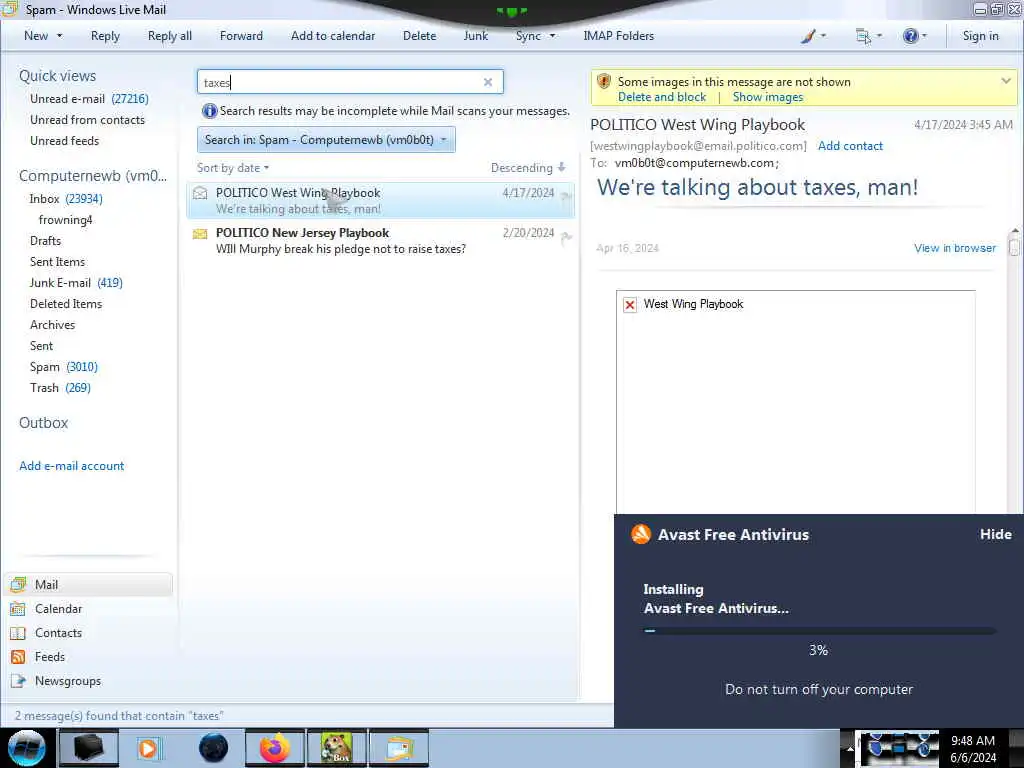
Task: Open the Search in: Spam dropdown
Action: (326, 140)
